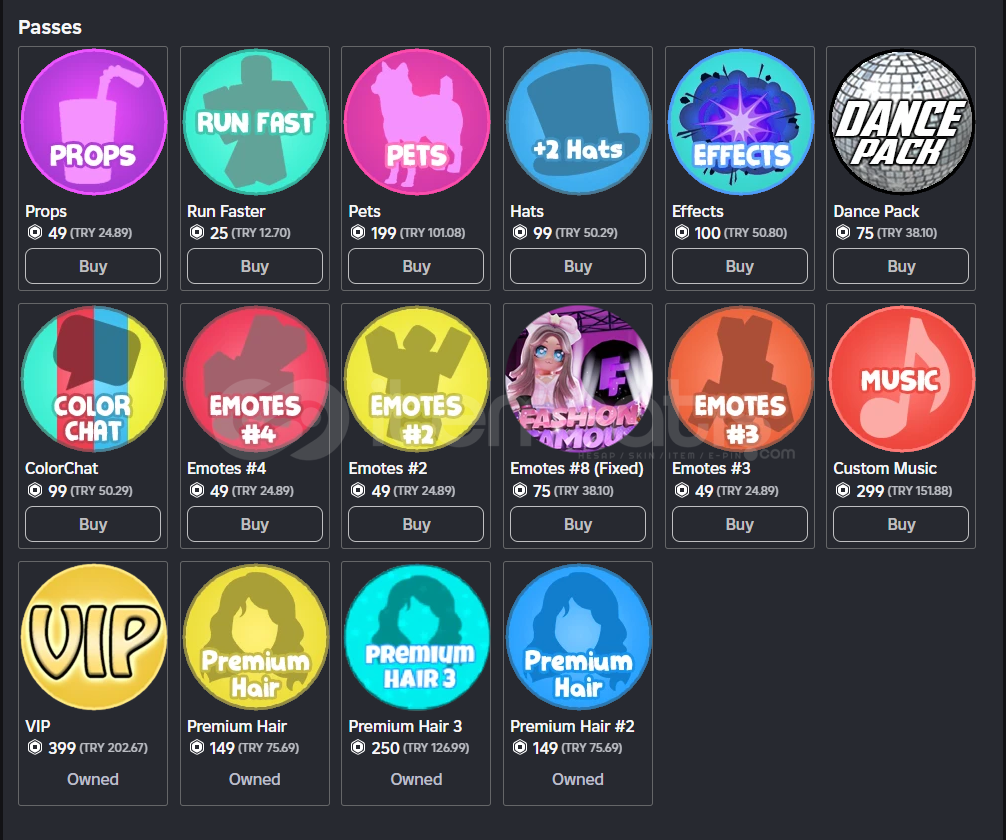1006x840 pixels.
Task: Buy the Run Faster pass
Action: point(255,266)
